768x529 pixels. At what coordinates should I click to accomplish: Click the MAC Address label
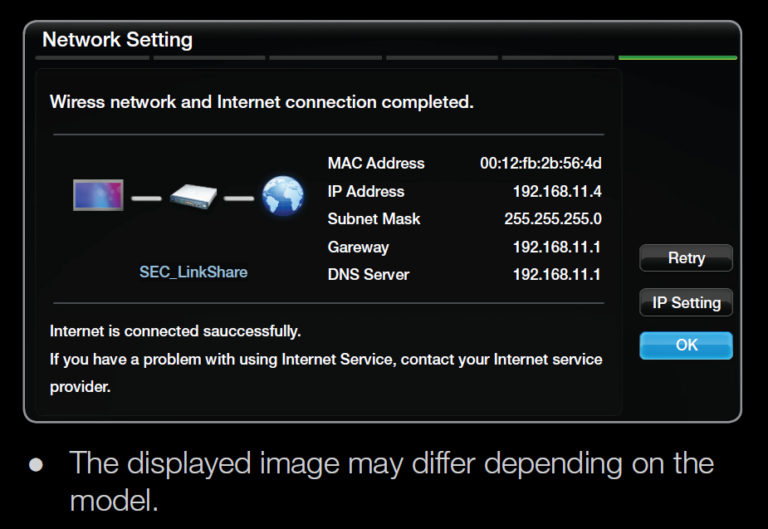(x=376, y=163)
